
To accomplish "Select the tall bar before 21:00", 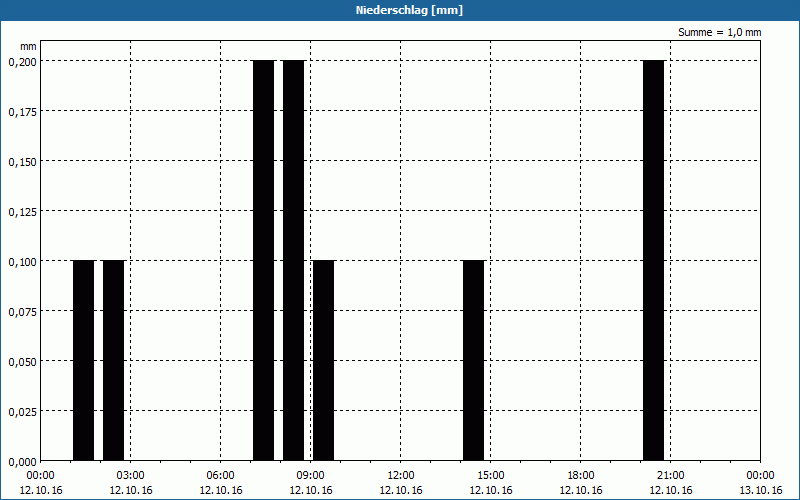I will coord(653,260).
